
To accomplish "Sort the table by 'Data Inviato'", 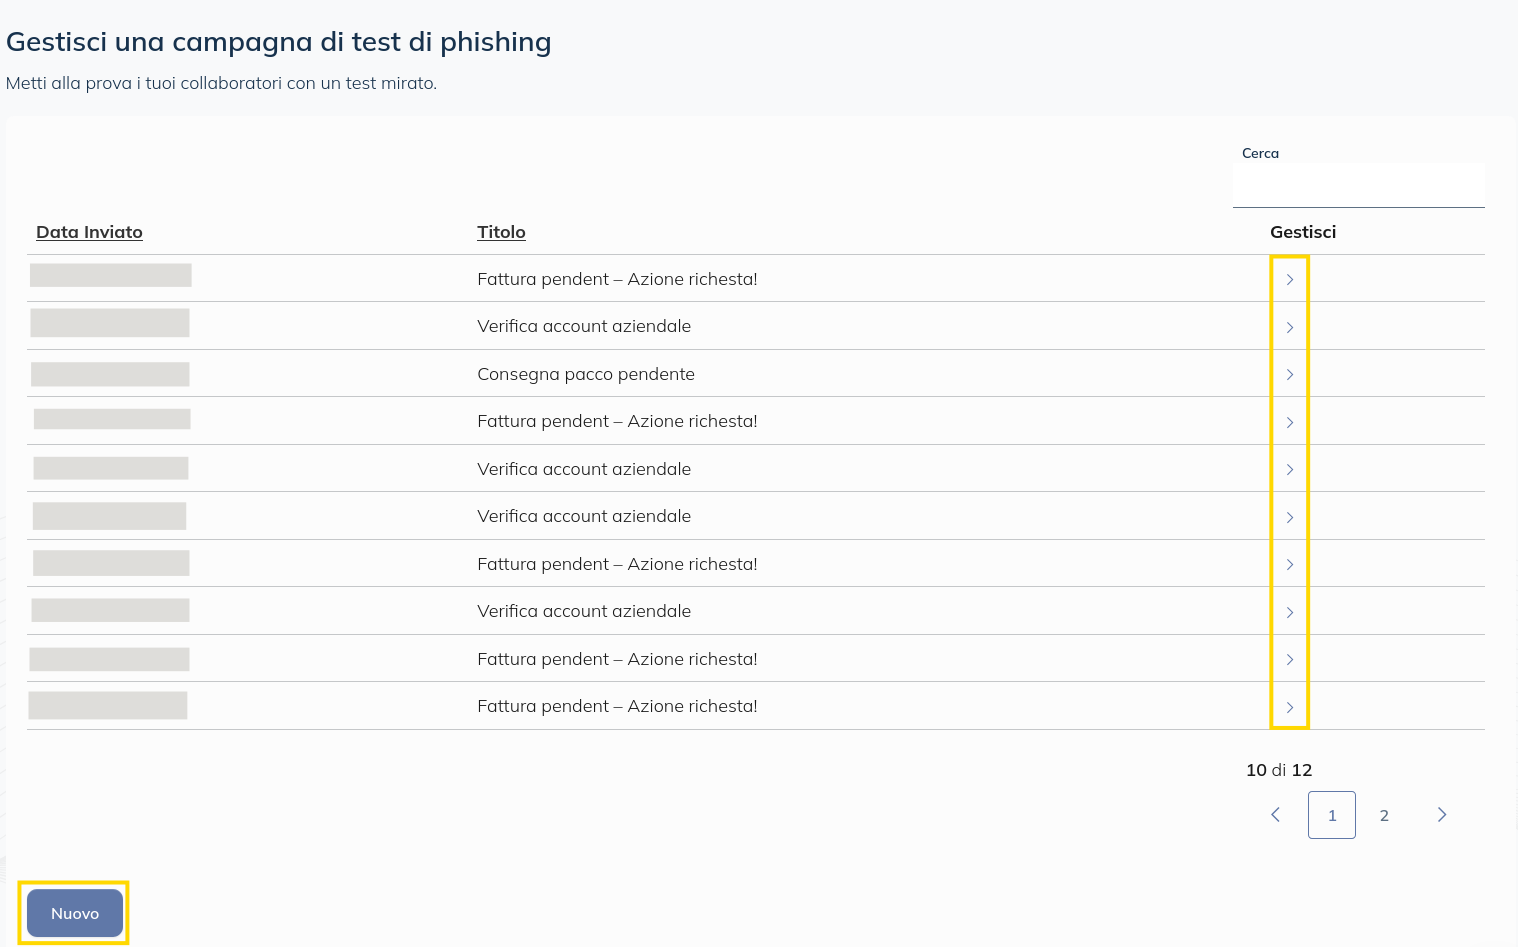I will point(89,232).
